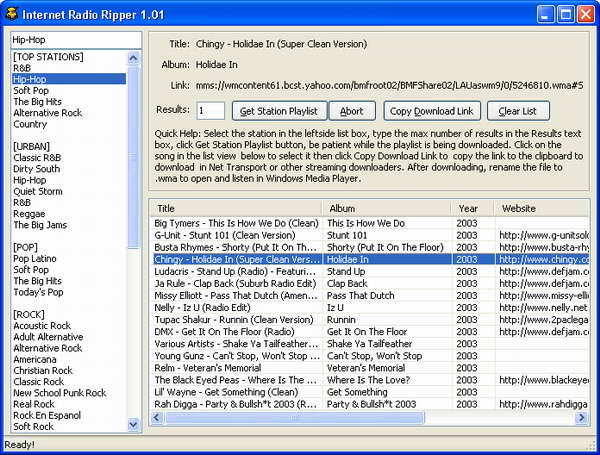The width and height of the screenshot is (600, 455).
Task: Select Classic Rock station
Action: click(x=39, y=382)
